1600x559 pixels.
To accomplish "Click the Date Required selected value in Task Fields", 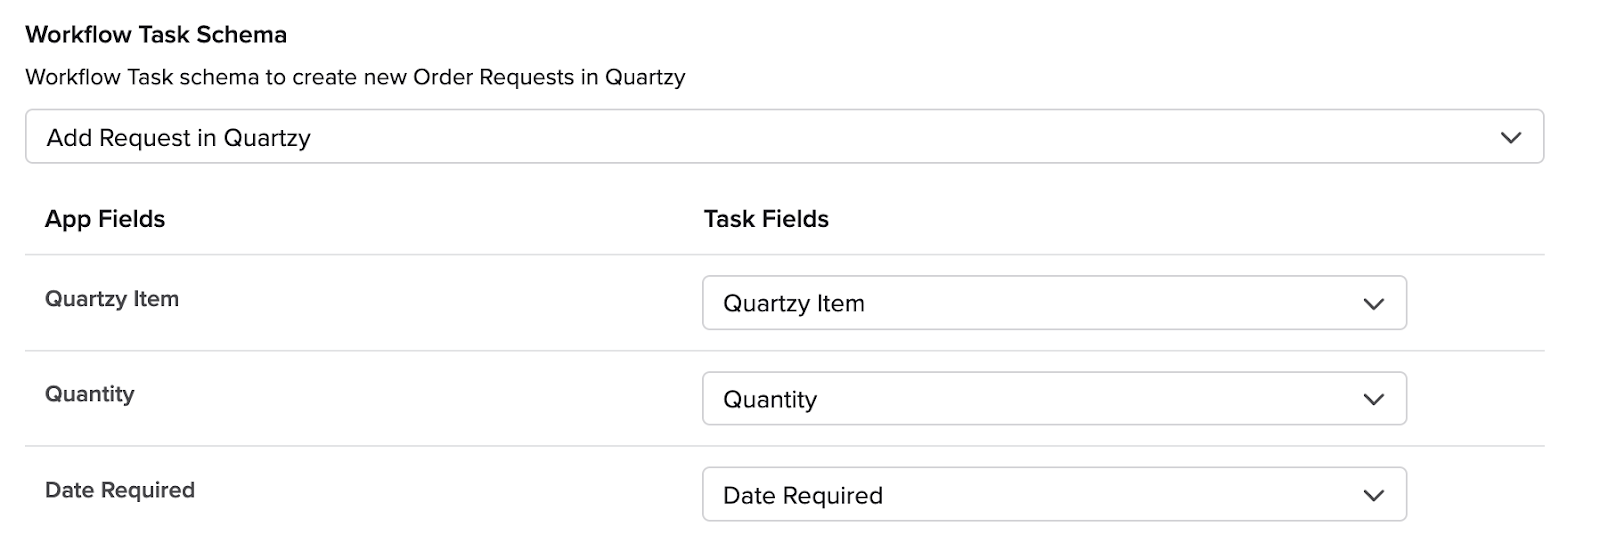I will click(x=803, y=496).
